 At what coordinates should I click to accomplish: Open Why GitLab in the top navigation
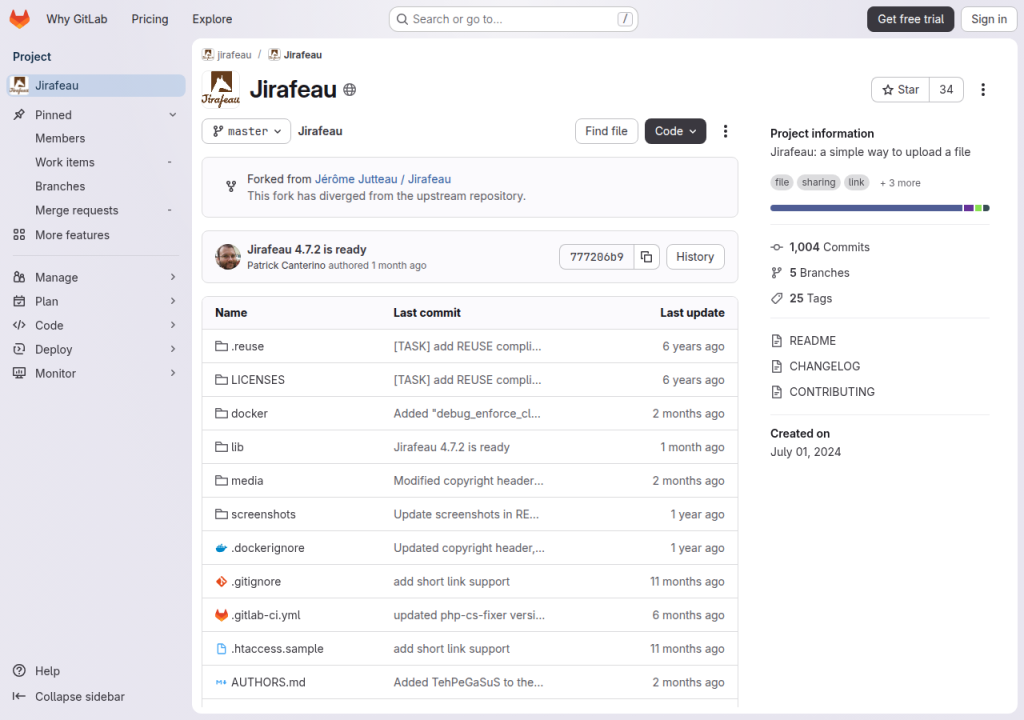point(76,19)
